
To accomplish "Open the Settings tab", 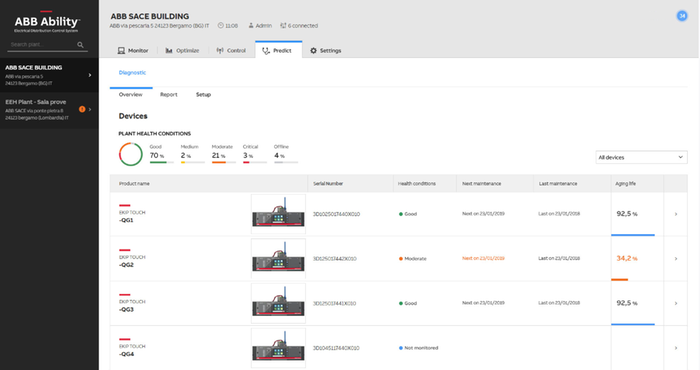I will pos(325,51).
